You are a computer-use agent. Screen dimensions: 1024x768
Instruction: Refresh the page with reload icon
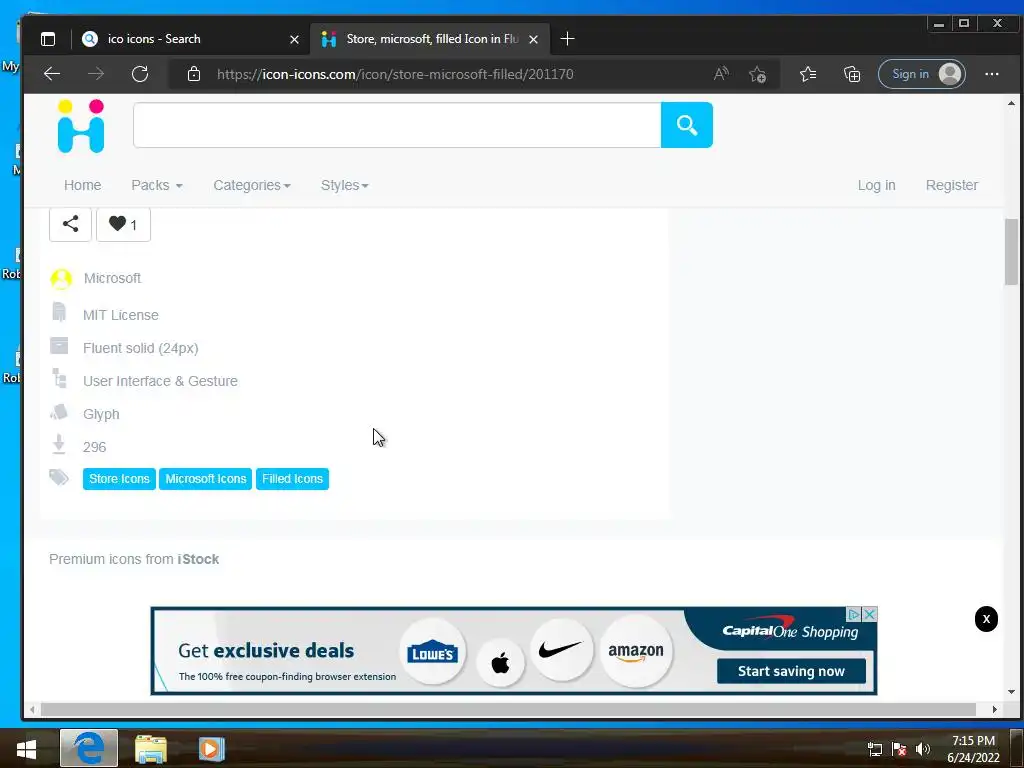(x=140, y=74)
